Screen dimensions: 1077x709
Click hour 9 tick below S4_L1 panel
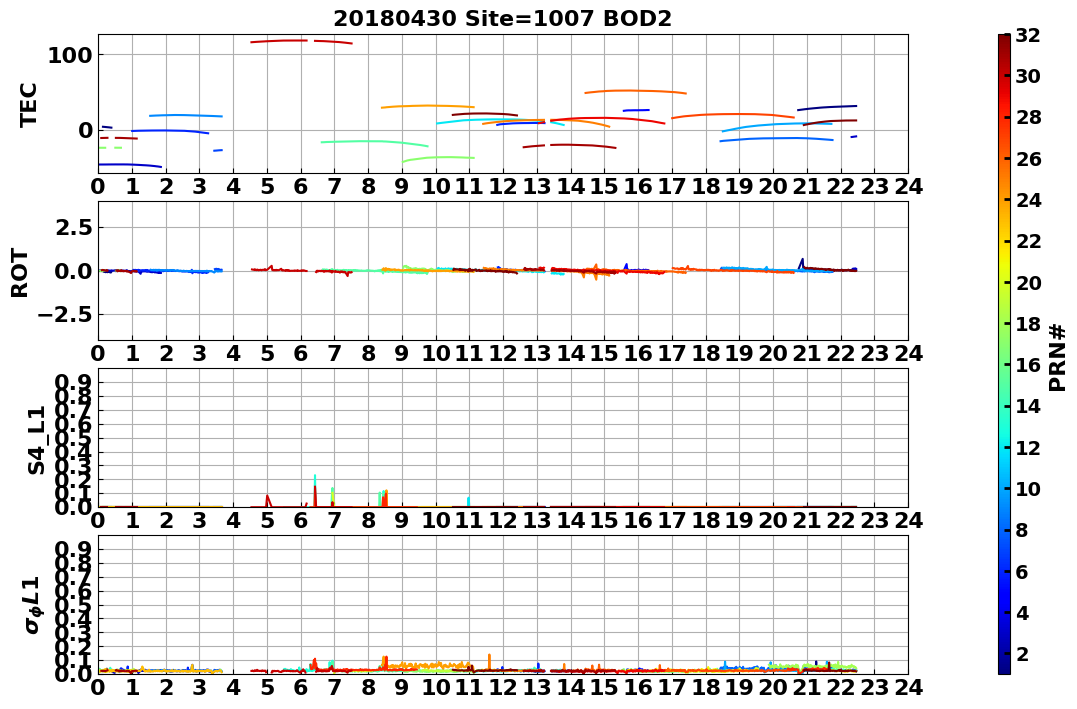click(402, 520)
